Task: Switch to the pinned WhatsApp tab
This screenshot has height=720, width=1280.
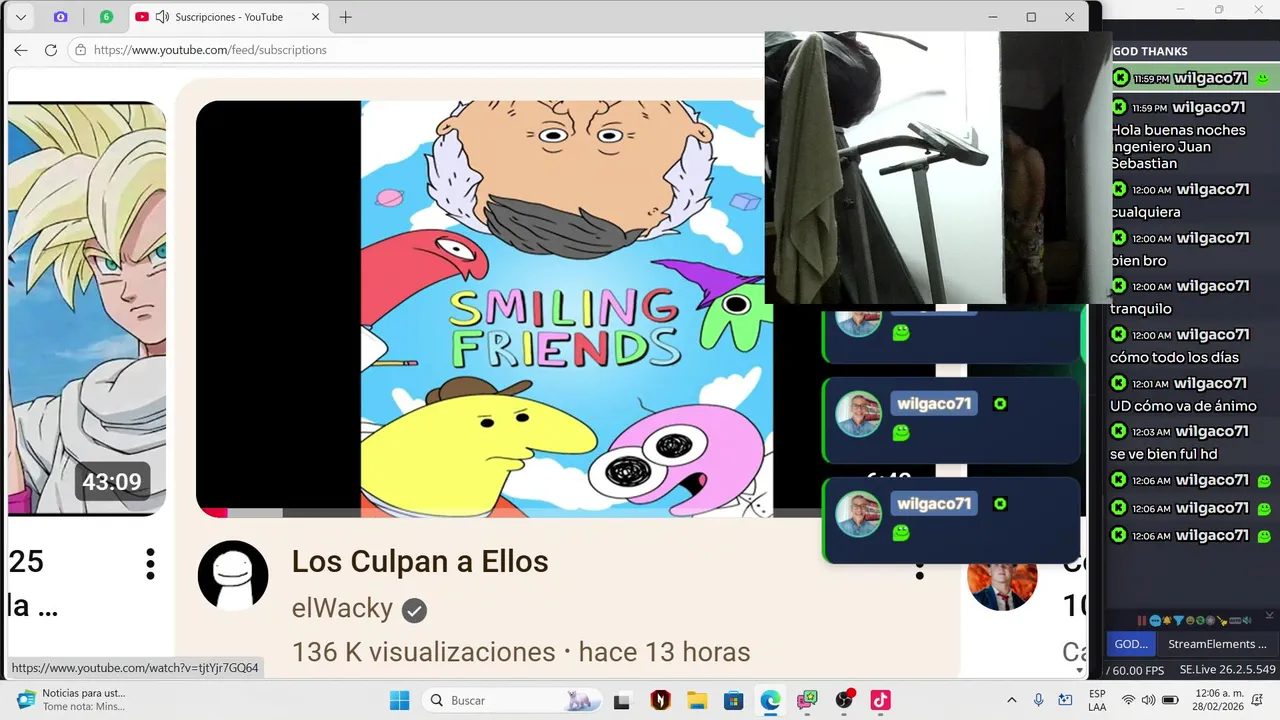Action: point(106,17)
